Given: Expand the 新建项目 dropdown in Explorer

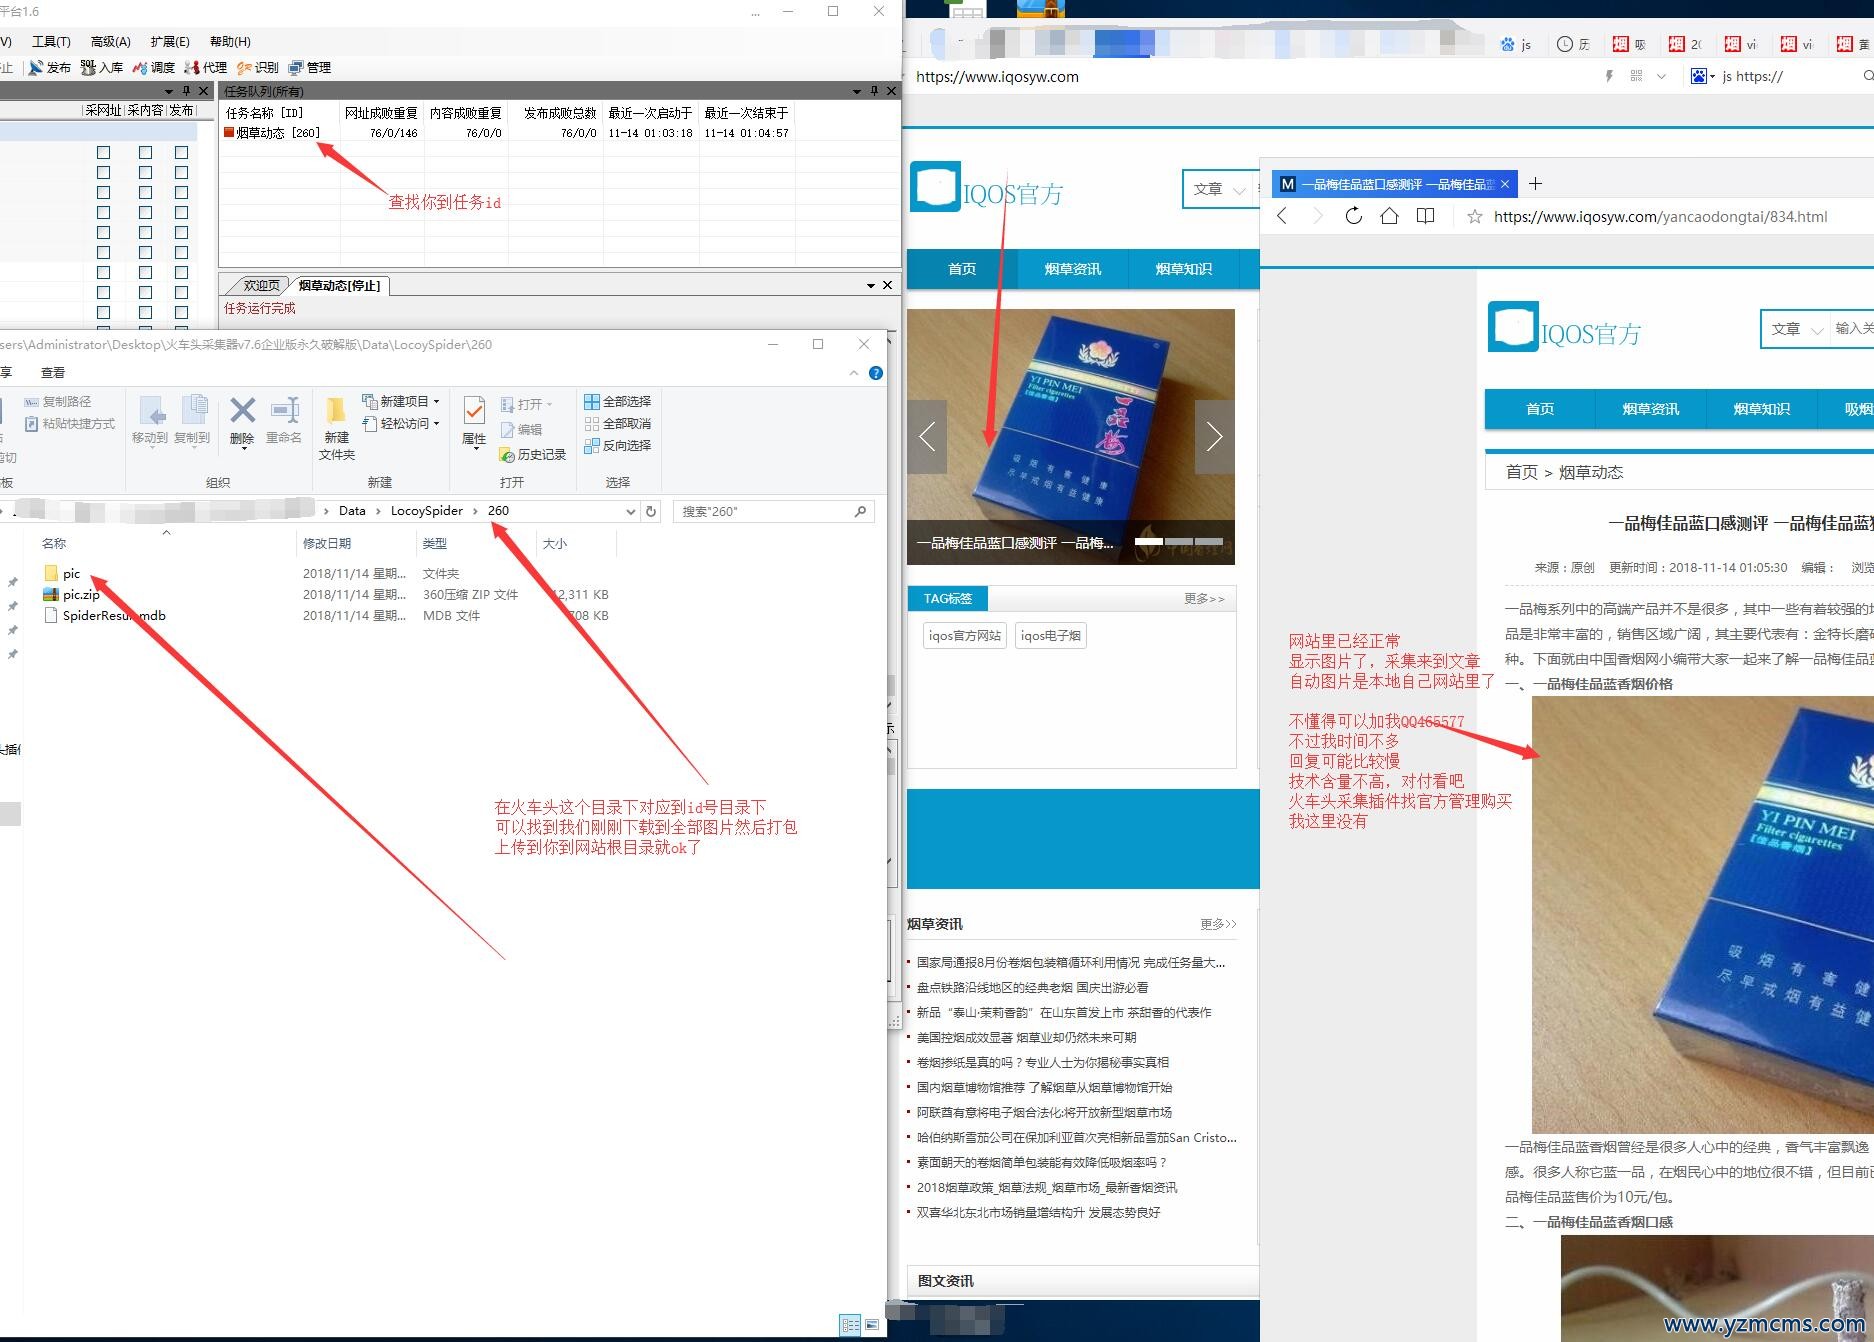Looking at the screenshot, I should [x=436, y=402].
